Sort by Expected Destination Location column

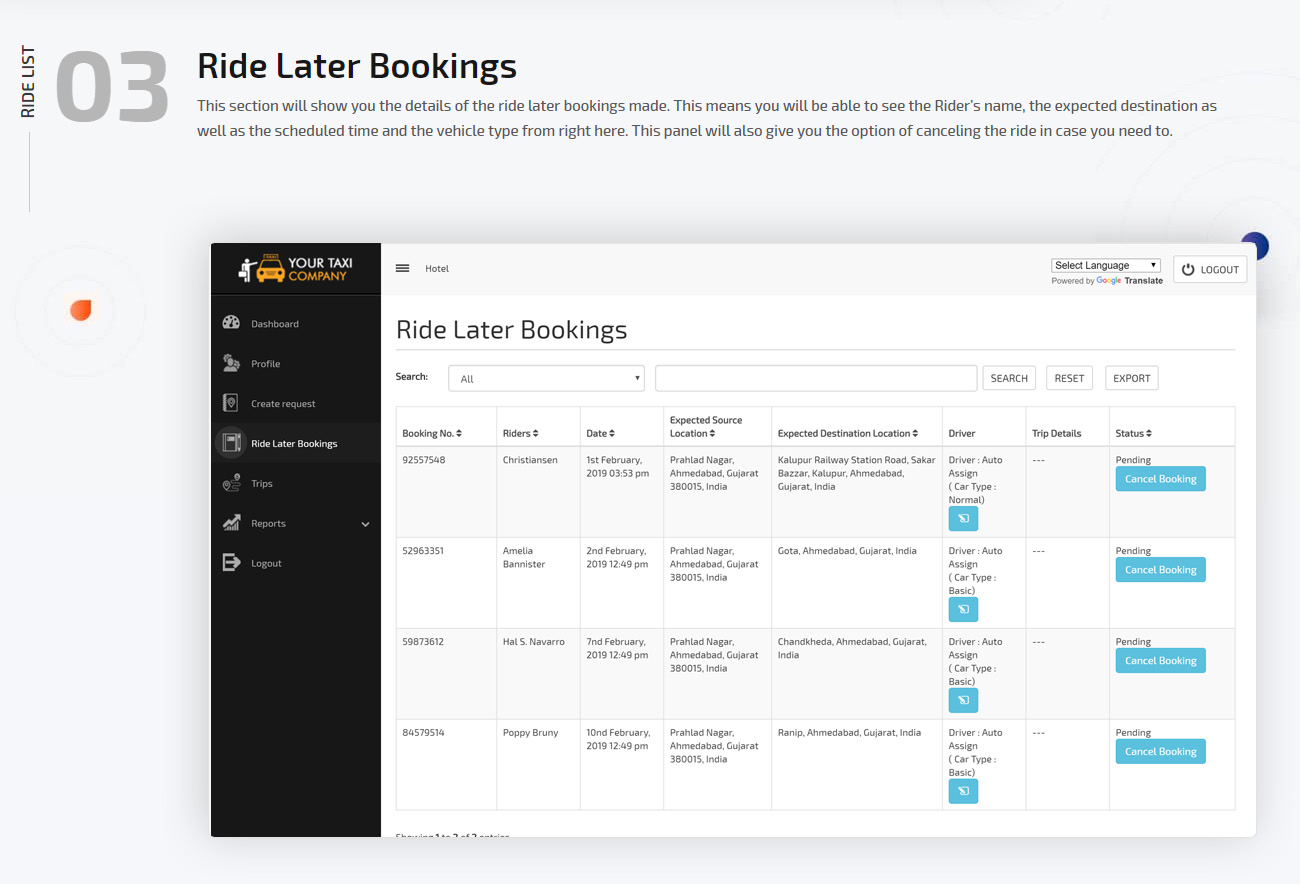[848, 433]
